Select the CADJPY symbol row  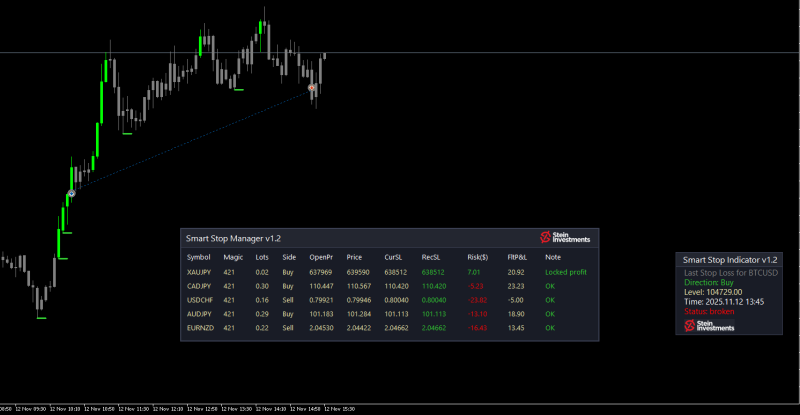[x=390, y=286]
